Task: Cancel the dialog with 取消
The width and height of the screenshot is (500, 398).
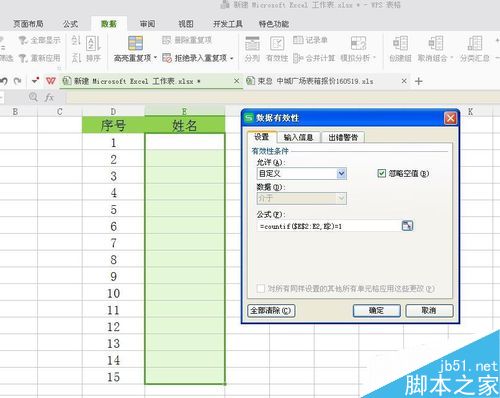Action: click(429, 311)
